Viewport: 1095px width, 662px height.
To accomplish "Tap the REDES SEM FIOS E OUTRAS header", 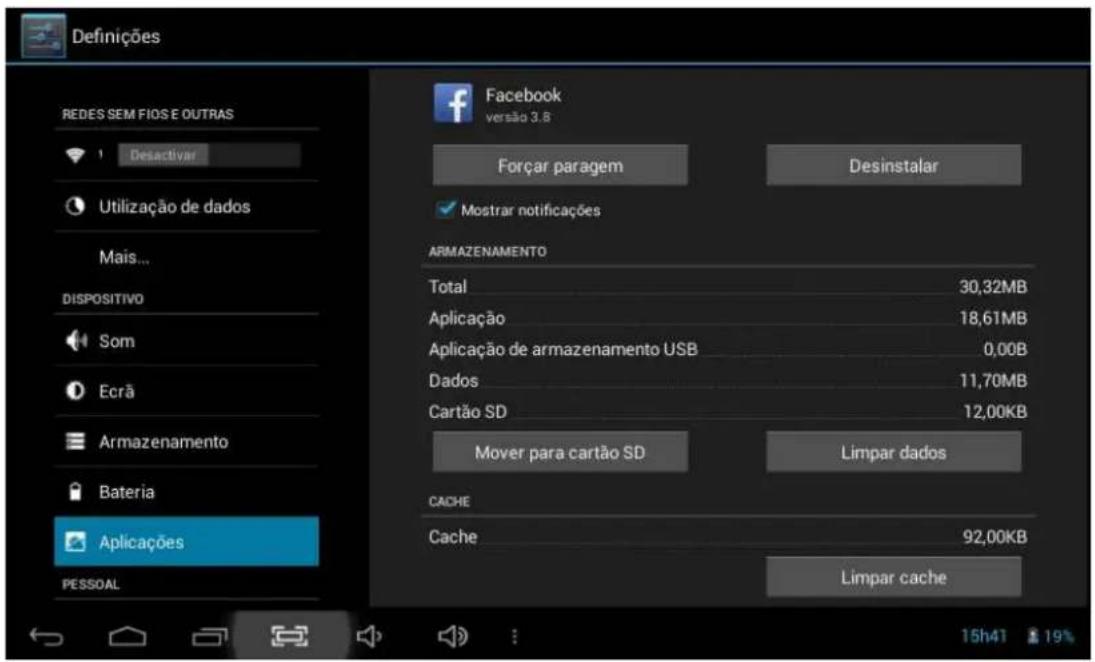I will pyautogui.click(x=148, y=115).
